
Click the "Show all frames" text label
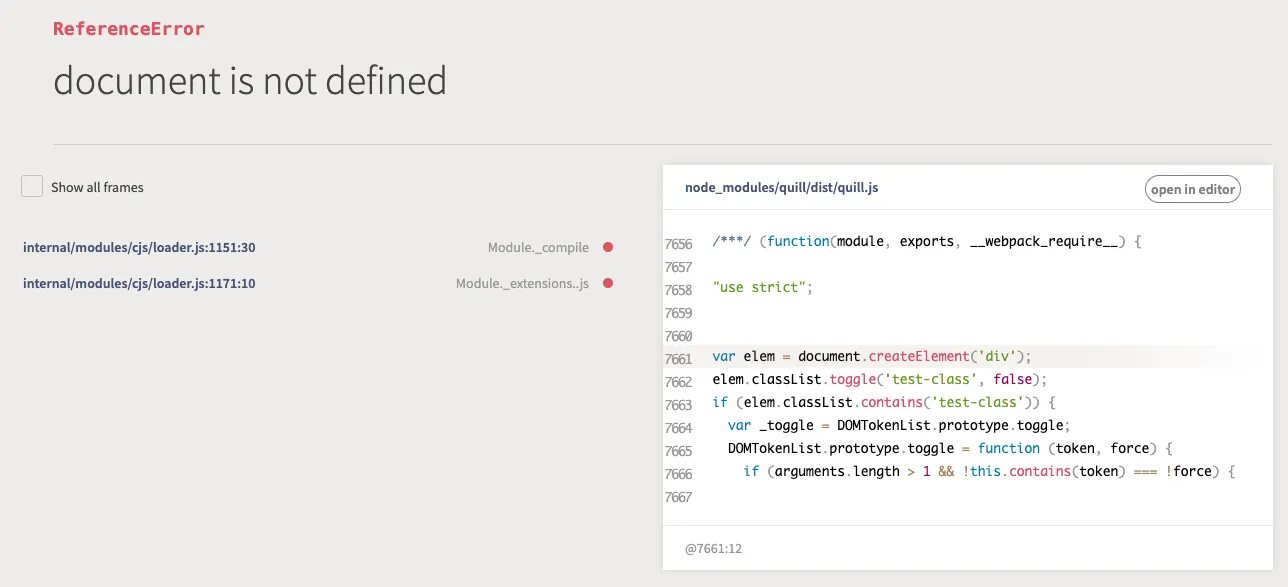tap(97, 187)
